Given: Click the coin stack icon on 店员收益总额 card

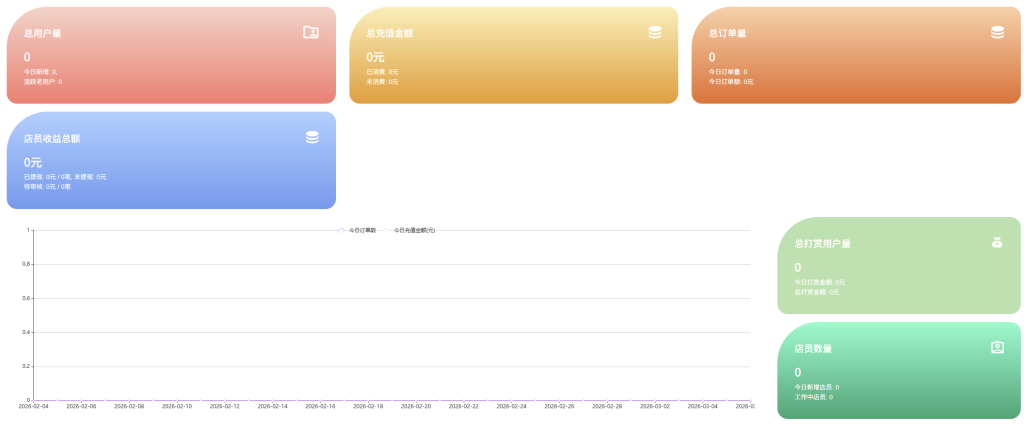Looking at the screenshot, I should 312,137.
